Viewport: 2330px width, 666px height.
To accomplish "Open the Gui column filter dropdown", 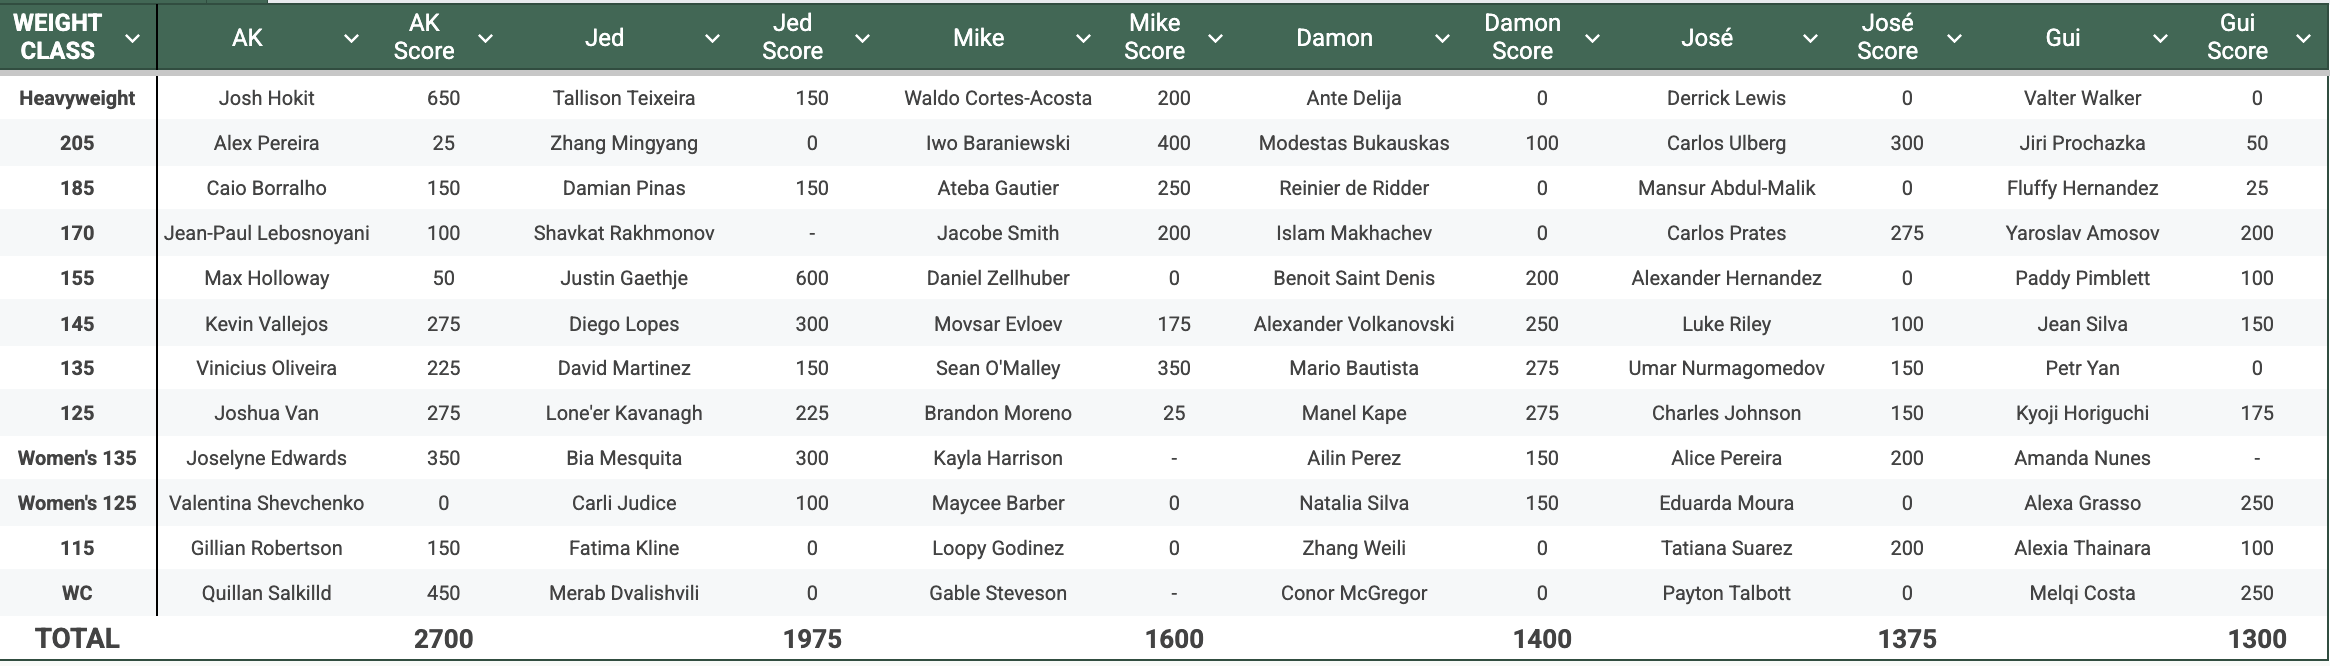I will pos(2160,38).
